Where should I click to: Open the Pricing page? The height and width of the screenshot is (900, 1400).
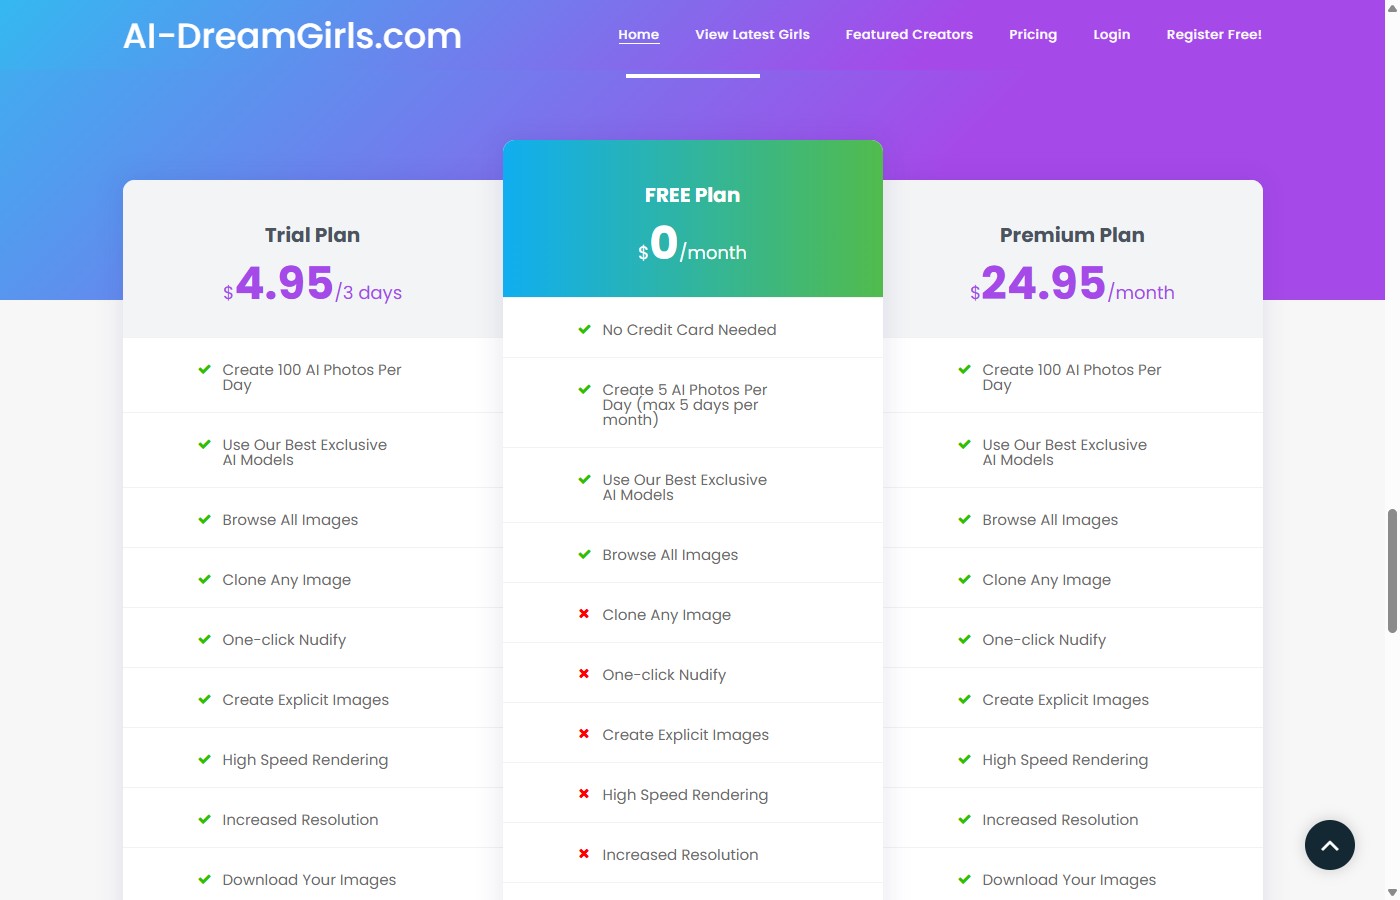click(x=1032, y=34)
